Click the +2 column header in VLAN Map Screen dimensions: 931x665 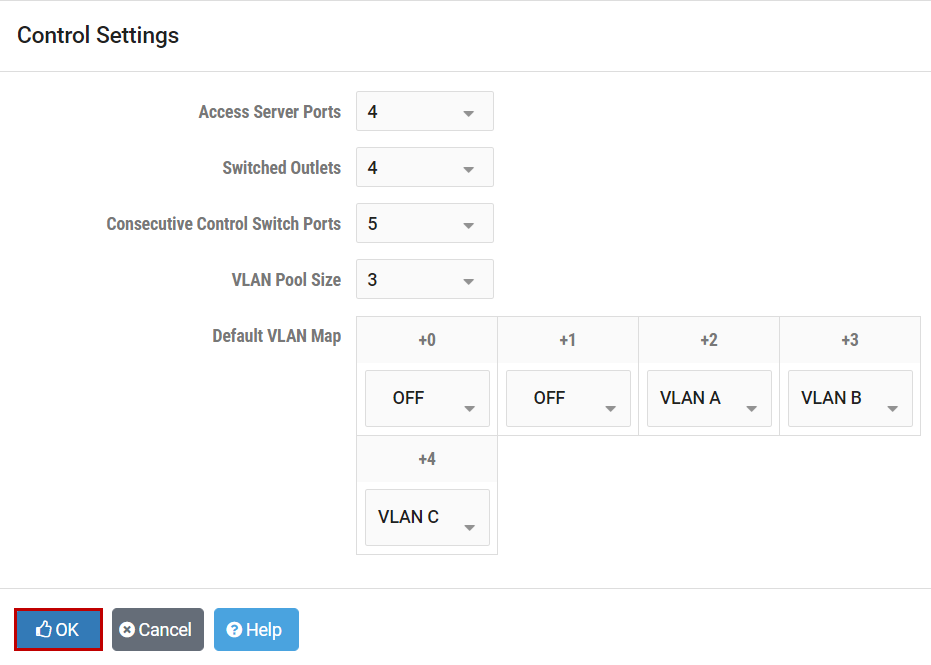[x=708, y=340]
